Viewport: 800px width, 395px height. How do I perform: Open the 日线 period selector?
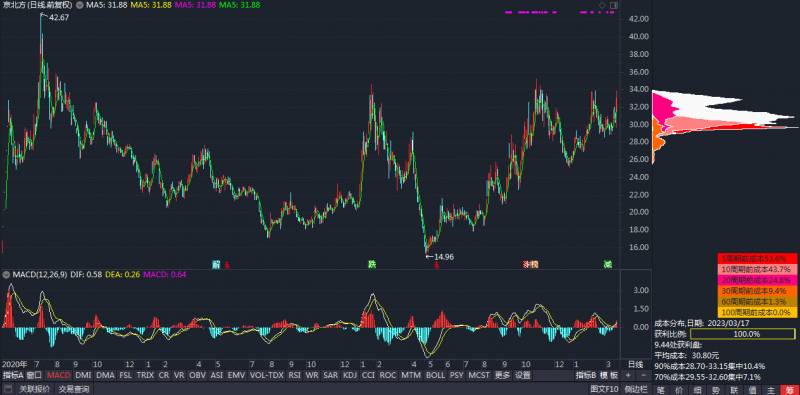[x=636, y=364]
